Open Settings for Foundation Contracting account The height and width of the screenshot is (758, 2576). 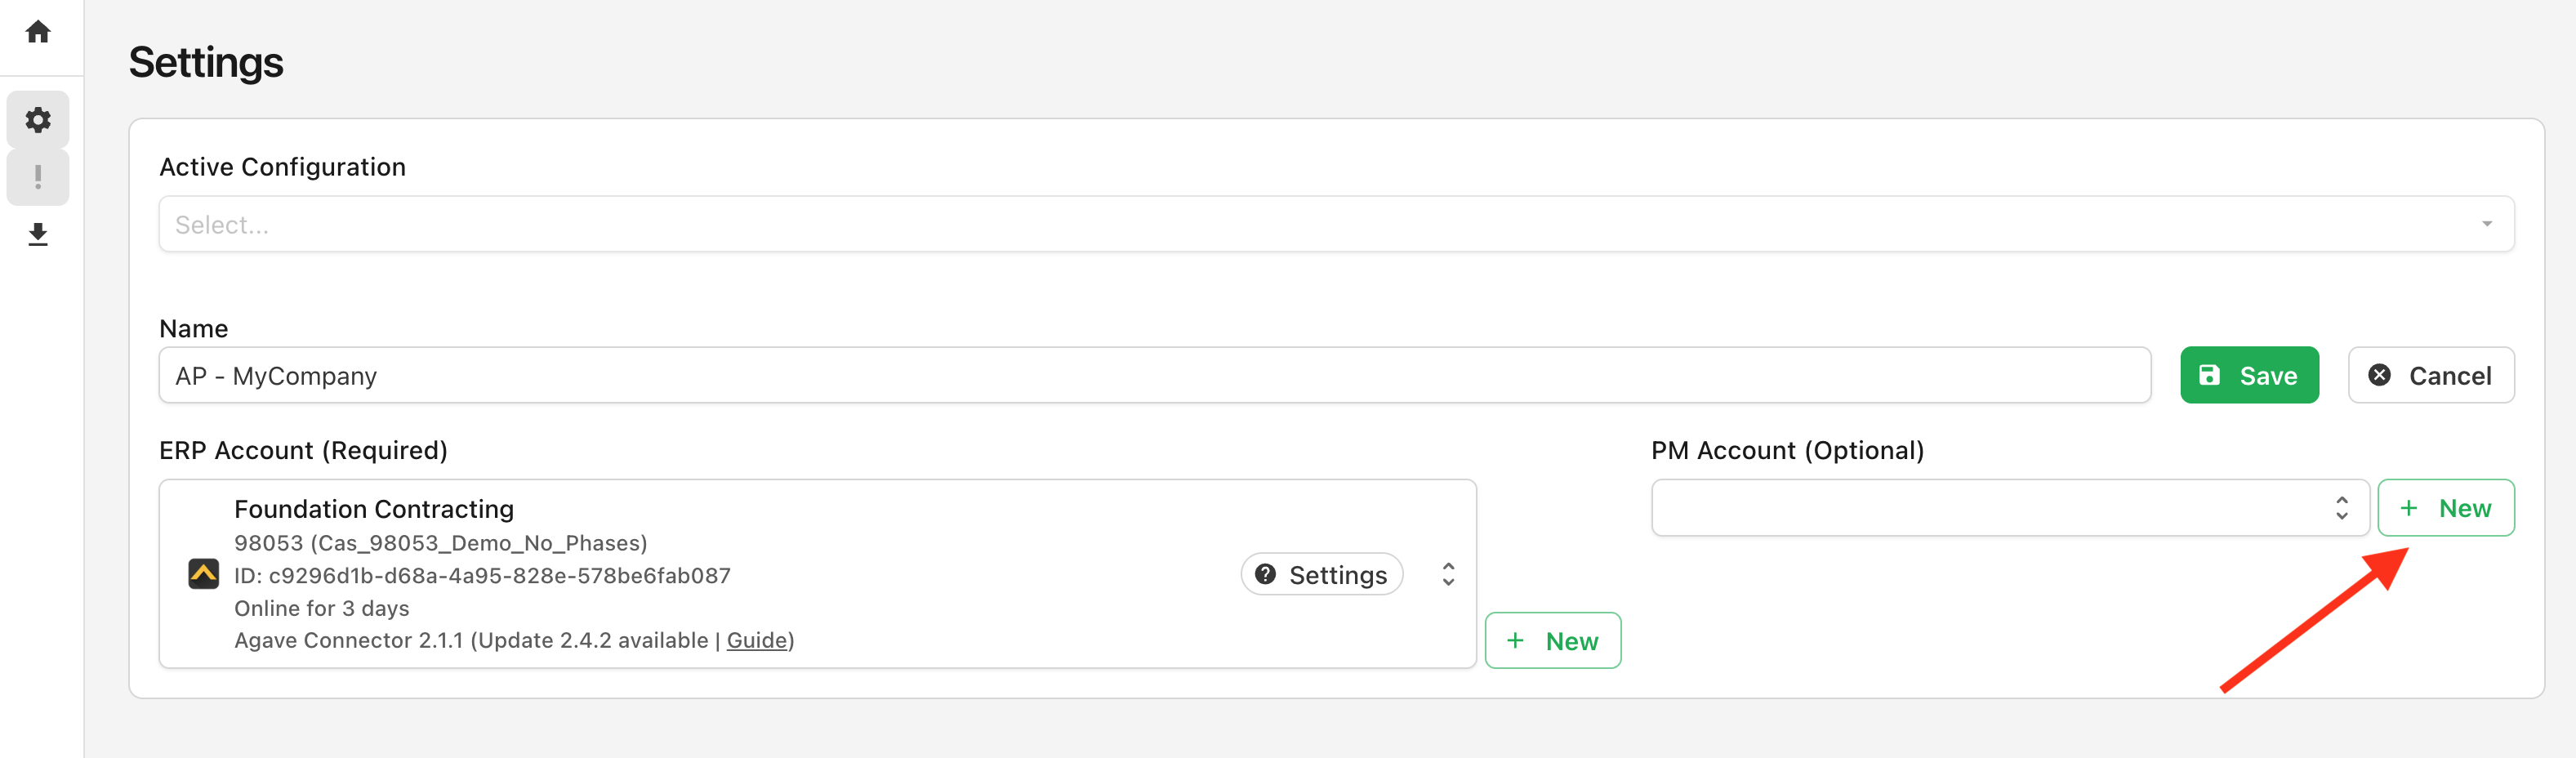[x=1322, y=574]
